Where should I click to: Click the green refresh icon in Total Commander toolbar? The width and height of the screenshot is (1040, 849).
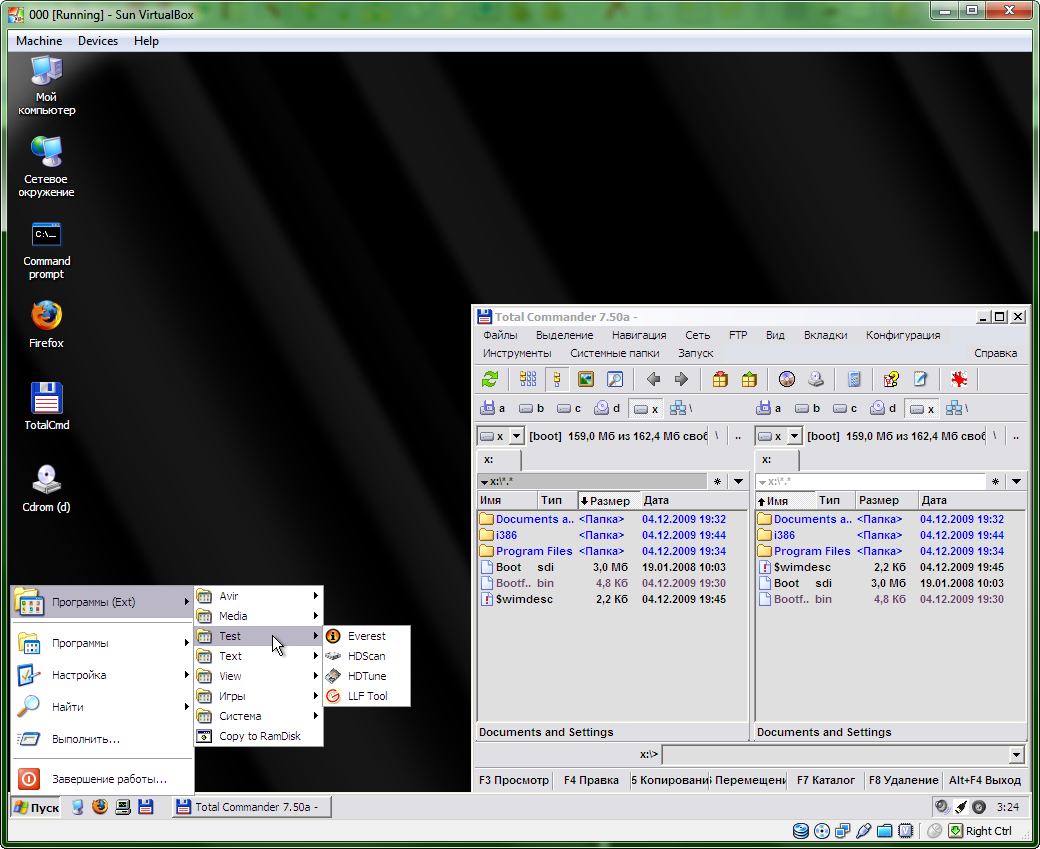click(x=490, y=380)
